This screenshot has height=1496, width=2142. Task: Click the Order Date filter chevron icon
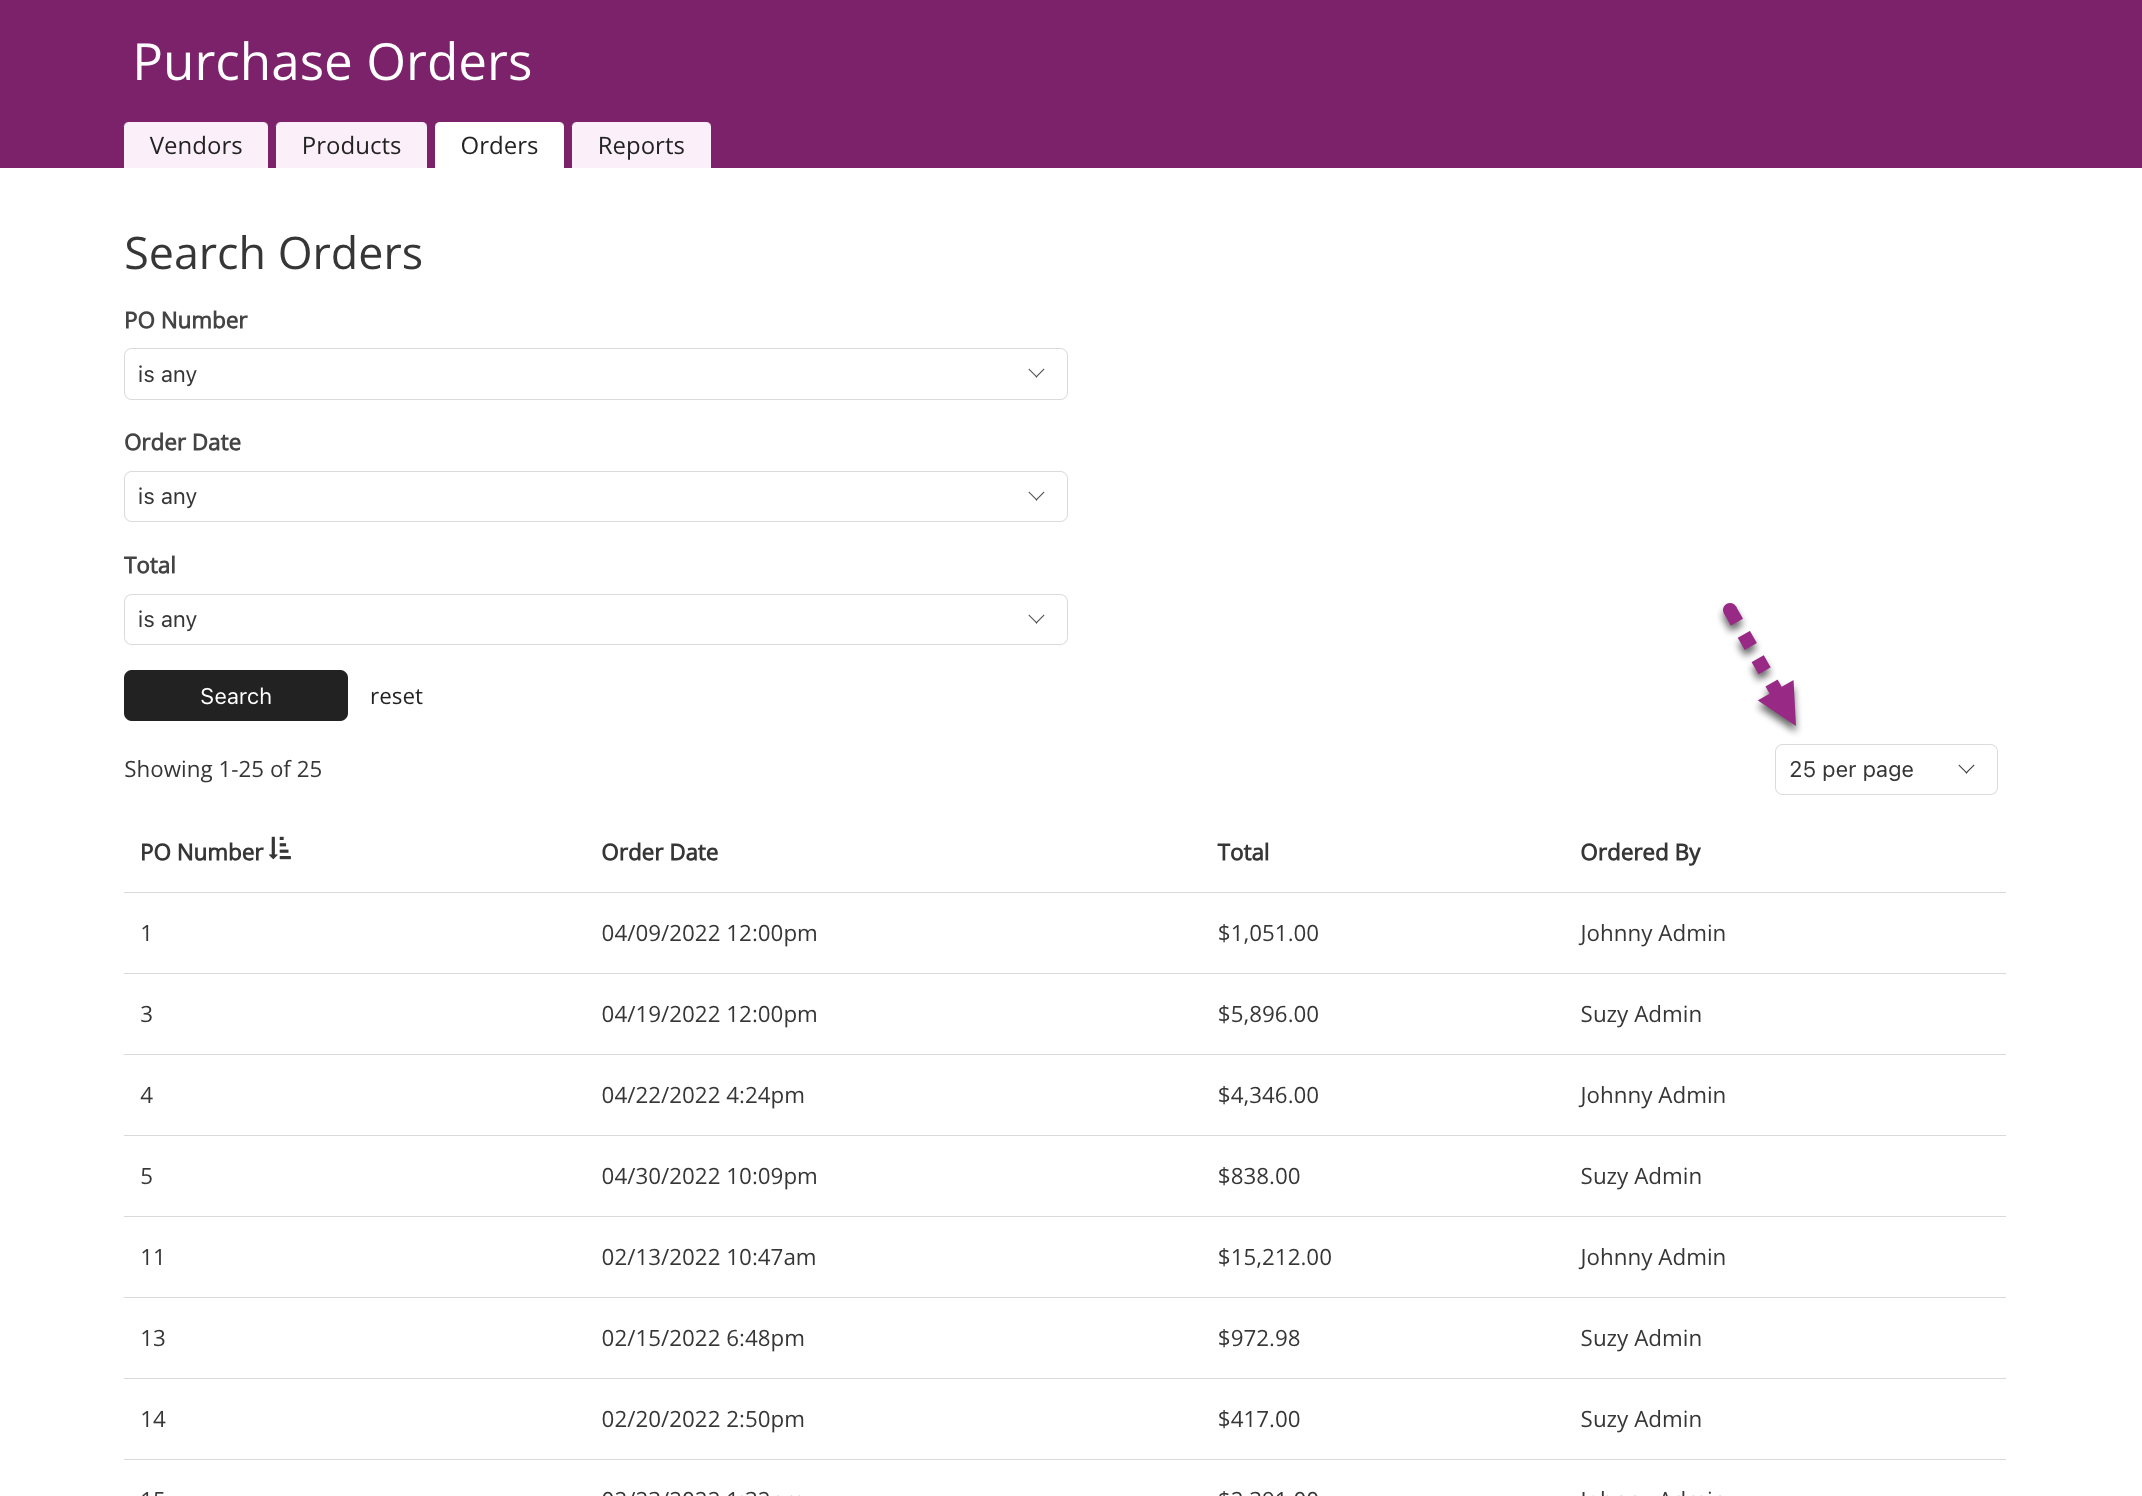pyautogui.click(x=1036, y=497)
